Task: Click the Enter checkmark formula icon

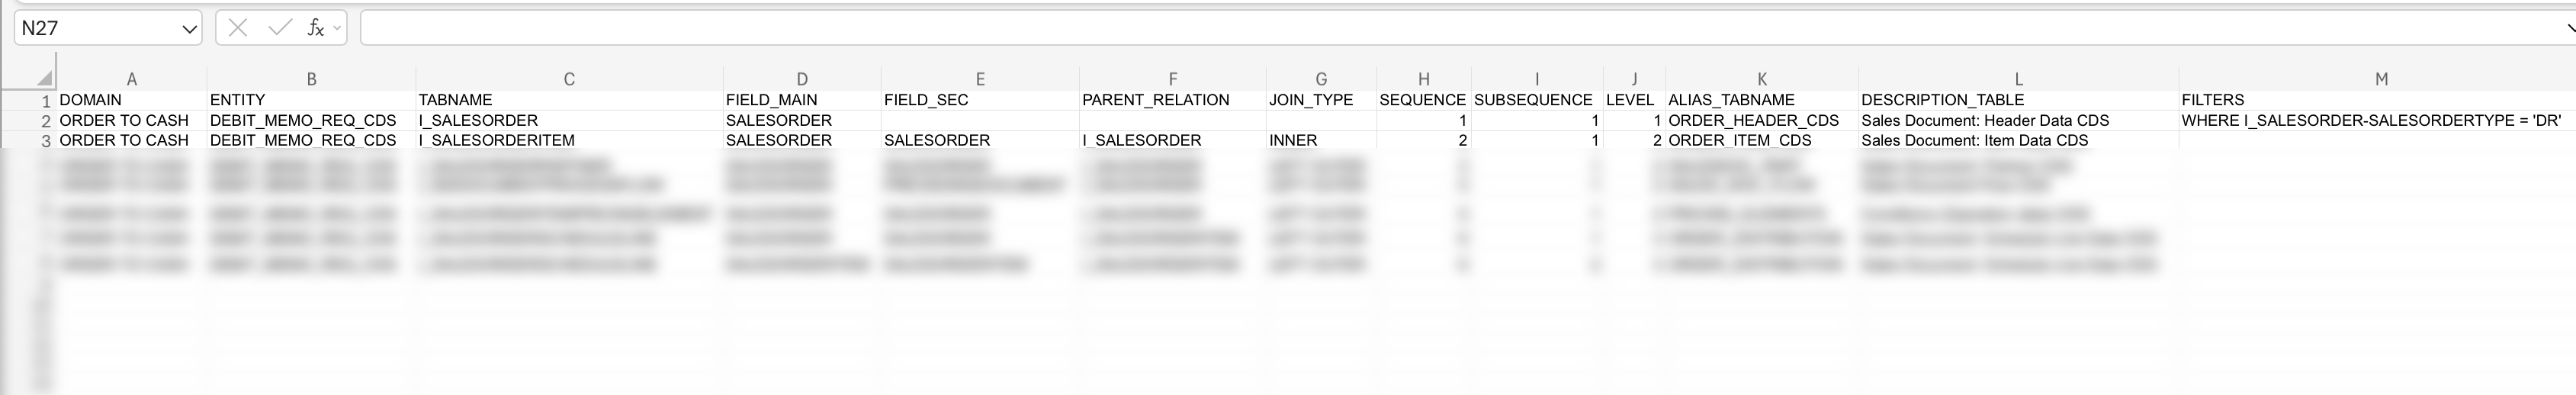Action: point(279,28)
